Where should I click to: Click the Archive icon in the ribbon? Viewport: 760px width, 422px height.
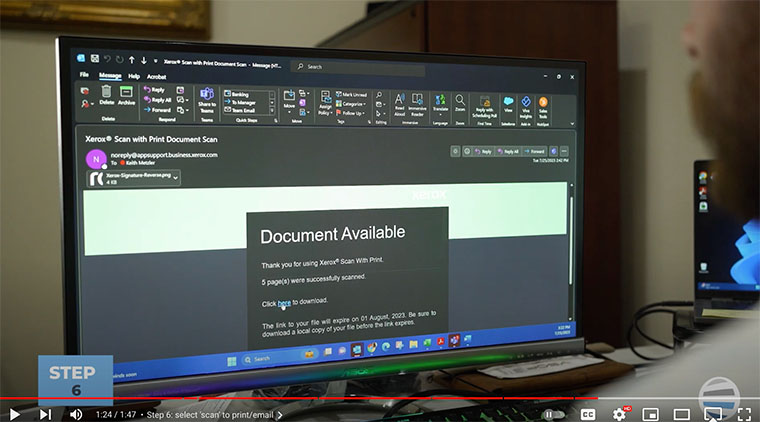point(126,92)
